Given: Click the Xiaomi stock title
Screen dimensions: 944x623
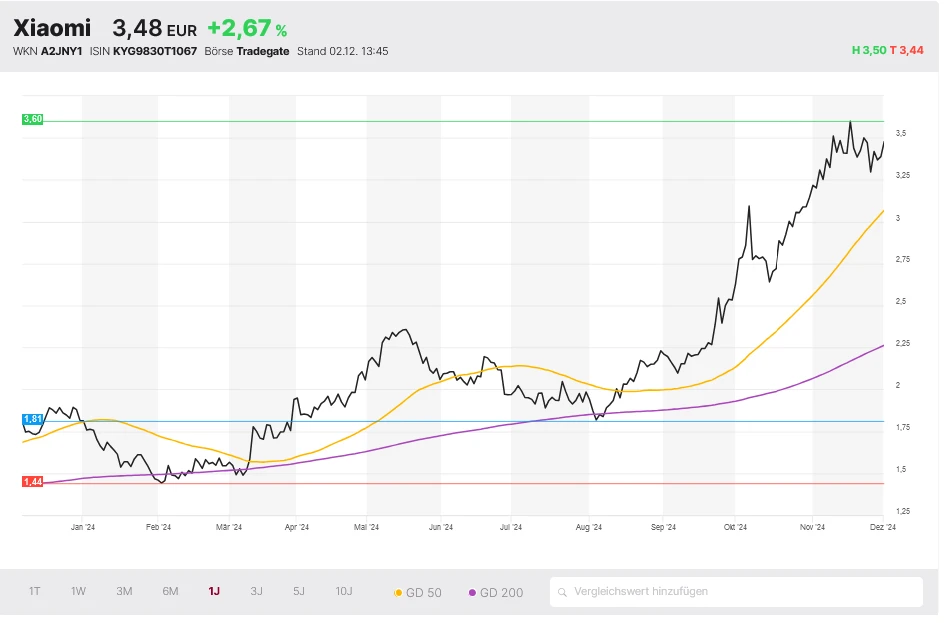Looking at the screenshot, I should click(x=52, y=28).
